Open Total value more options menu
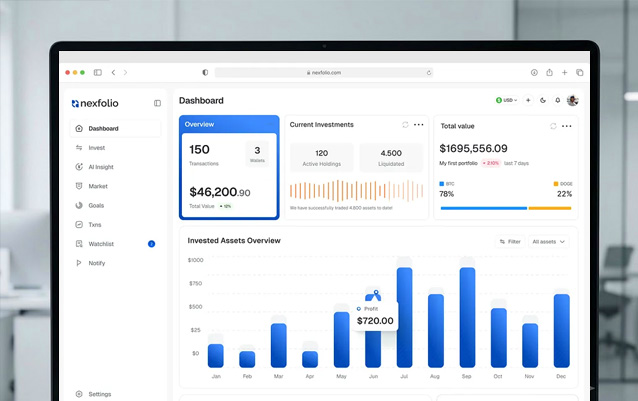The height and width of the screenshot is (401, 638). 567,126
